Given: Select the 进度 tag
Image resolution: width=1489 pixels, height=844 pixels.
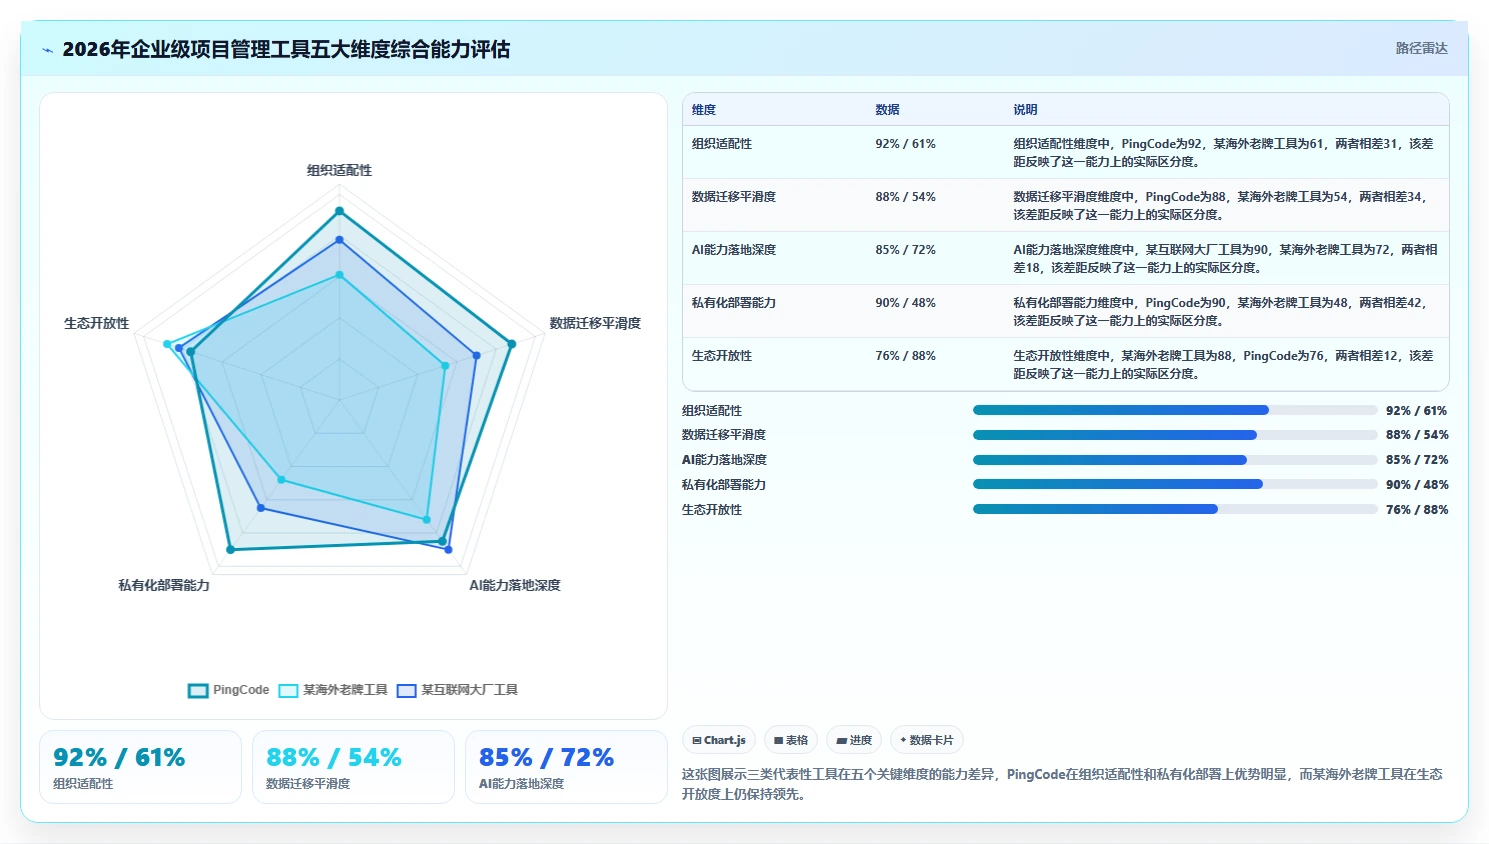Looking at the screenshot, I should coord(854,740).
